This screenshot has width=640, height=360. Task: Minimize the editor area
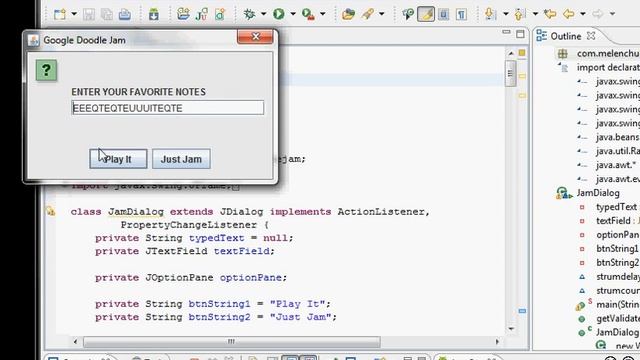(x=506, y=33)
